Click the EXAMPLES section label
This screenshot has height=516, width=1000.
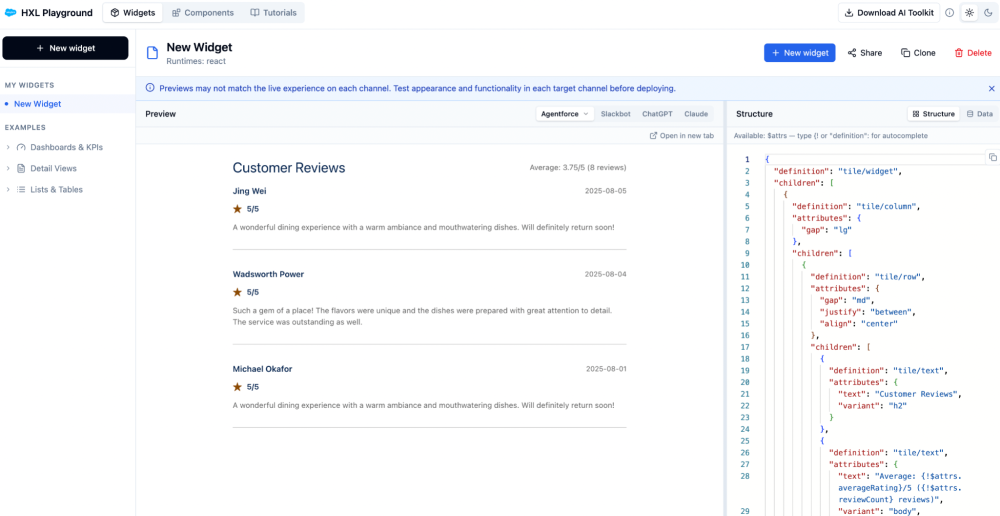click(25, 128)
